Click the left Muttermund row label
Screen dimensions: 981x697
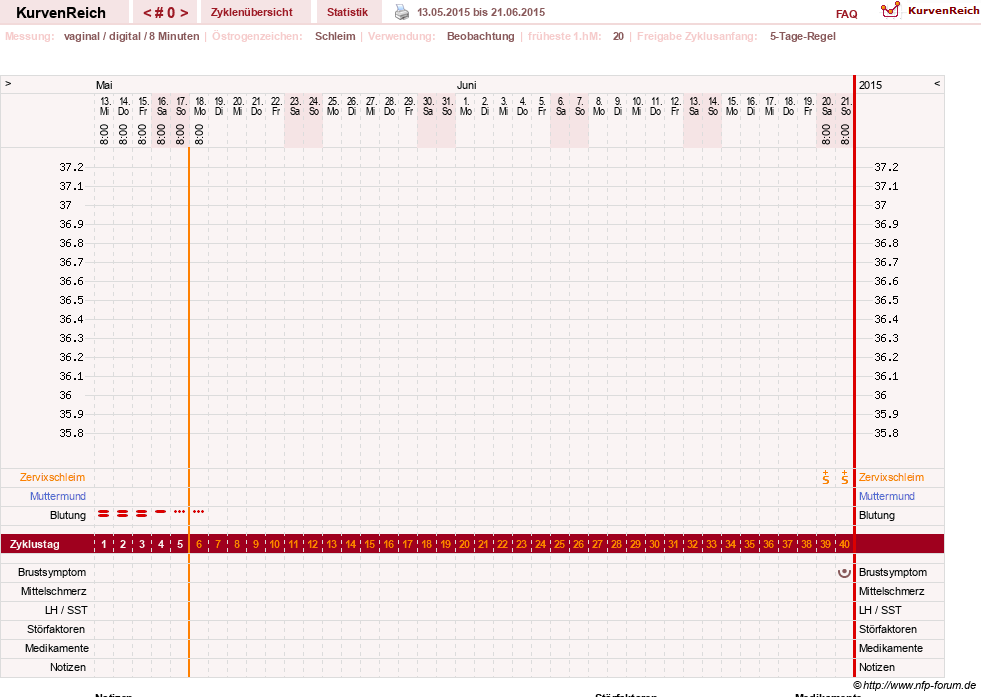(x=58, y=496)
